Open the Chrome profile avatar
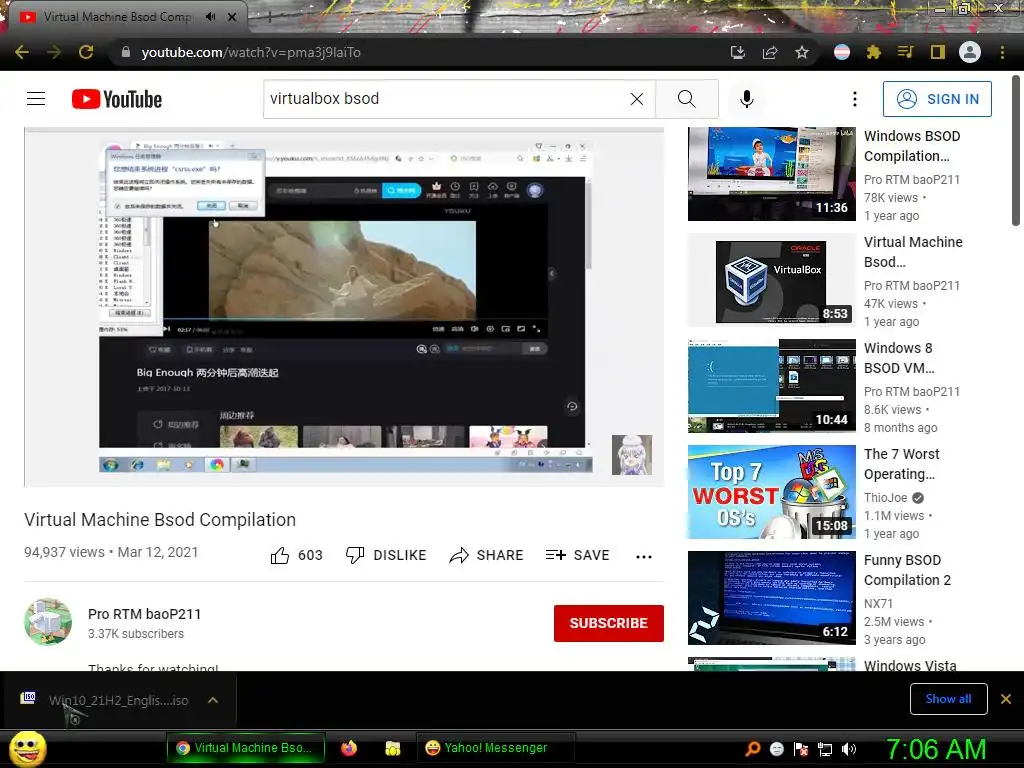The height and width of the screenshot is (768, 1024). coord(970,52)
